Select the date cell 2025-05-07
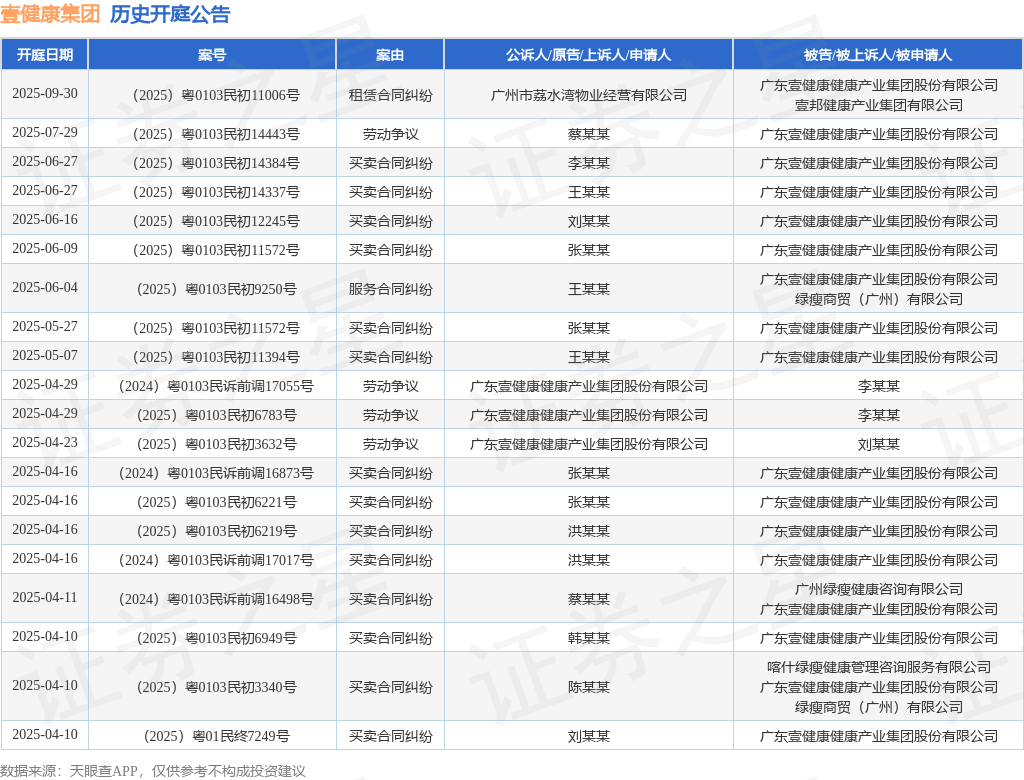Screen dimensions: 1024x780 pyautogui.click(x=44, y=355)
